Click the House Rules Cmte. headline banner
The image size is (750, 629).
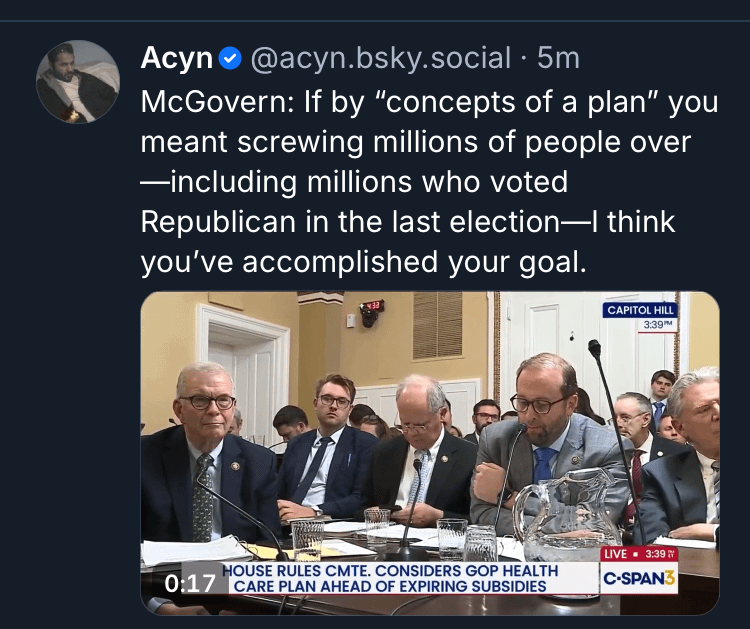click(410, 578)
